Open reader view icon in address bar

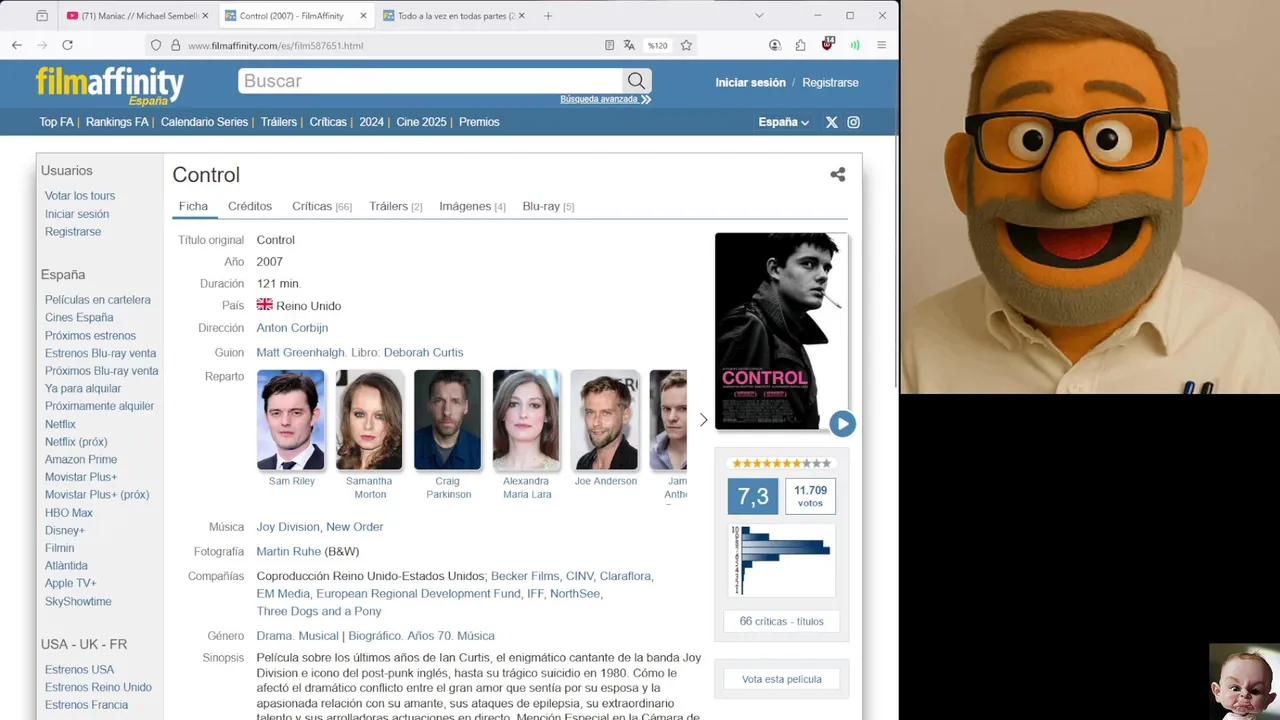click(610, 45)
